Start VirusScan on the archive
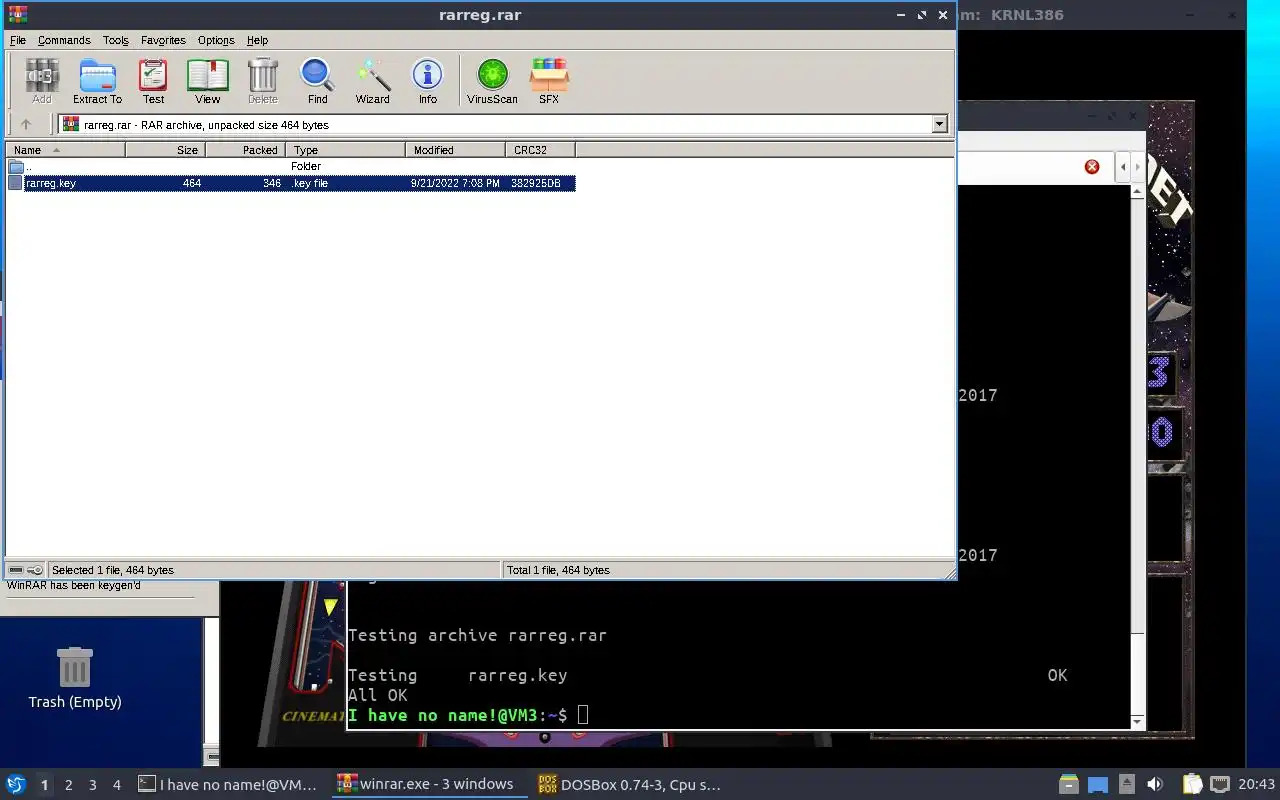The height and width of the screenshot is (800, 1280). click(492, 81)
